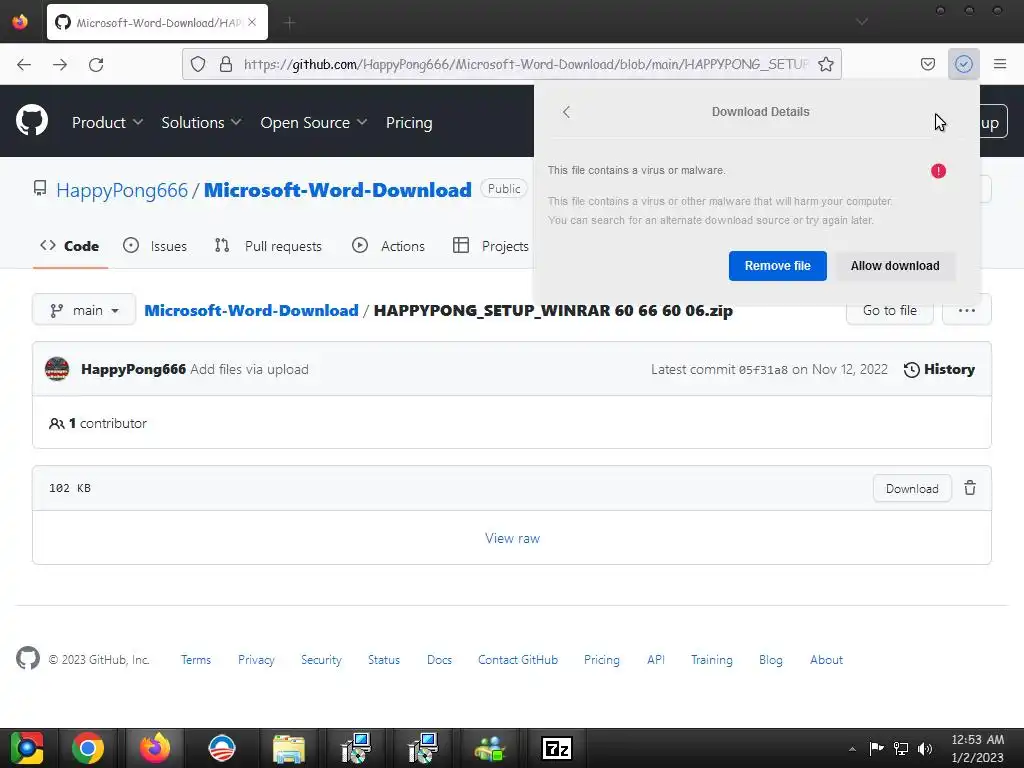Open the file explorer taskbar icon
The height and width of the screenshot is (768, 1024).
289,748
